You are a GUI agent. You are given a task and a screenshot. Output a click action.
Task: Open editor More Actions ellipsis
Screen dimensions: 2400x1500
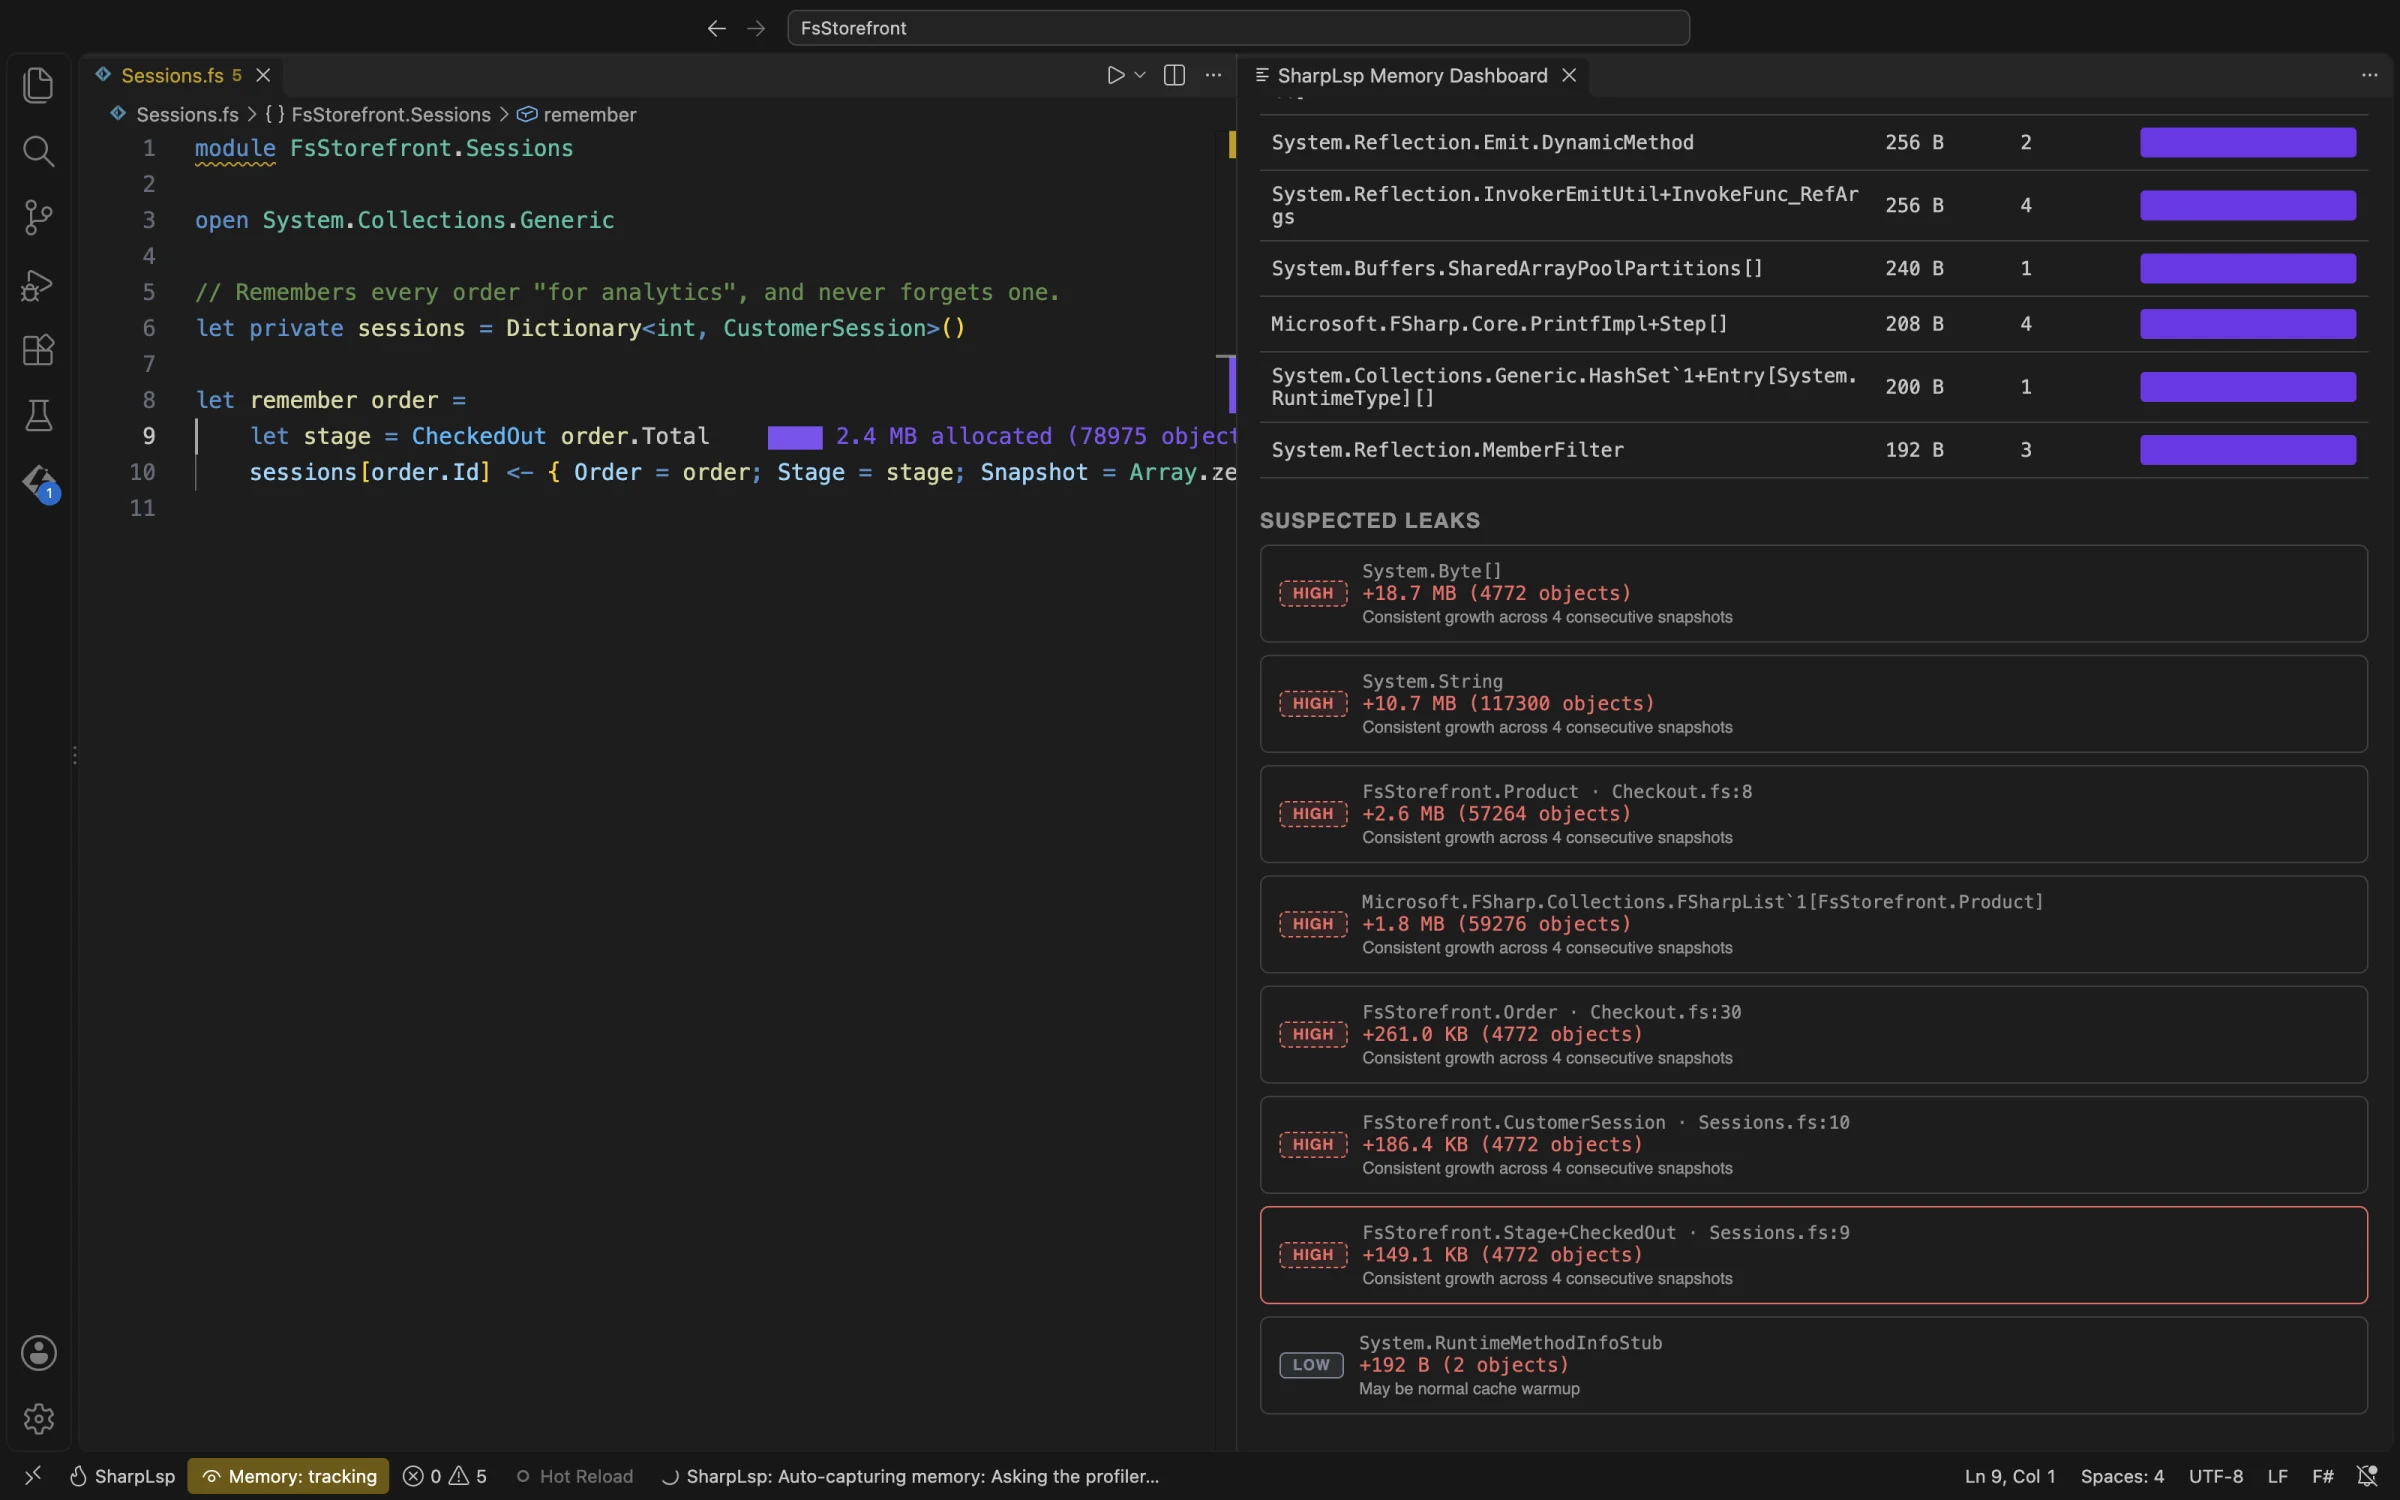1213,75
